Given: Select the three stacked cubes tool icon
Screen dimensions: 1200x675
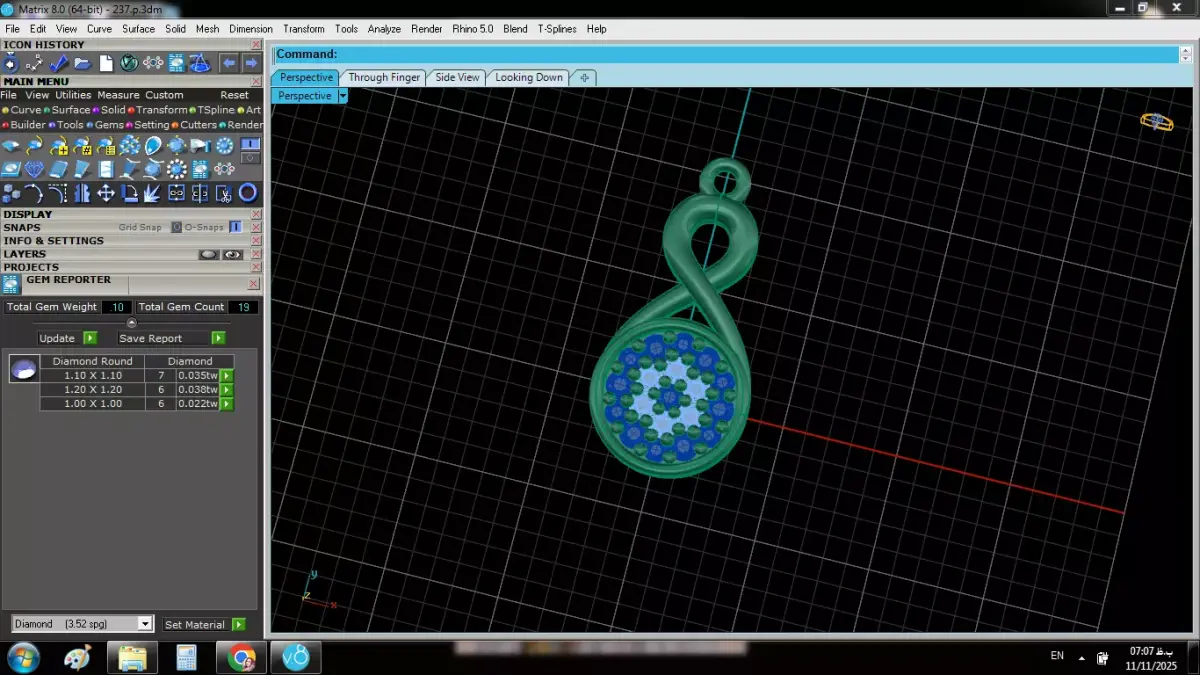Looking at the screenshot, I should (10, 193).
